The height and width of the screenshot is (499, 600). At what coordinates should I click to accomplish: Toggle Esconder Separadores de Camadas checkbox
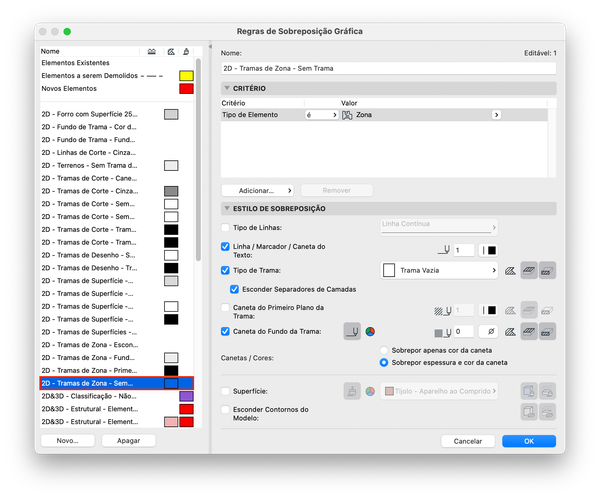pyautogui.click(x=235, y=289)
